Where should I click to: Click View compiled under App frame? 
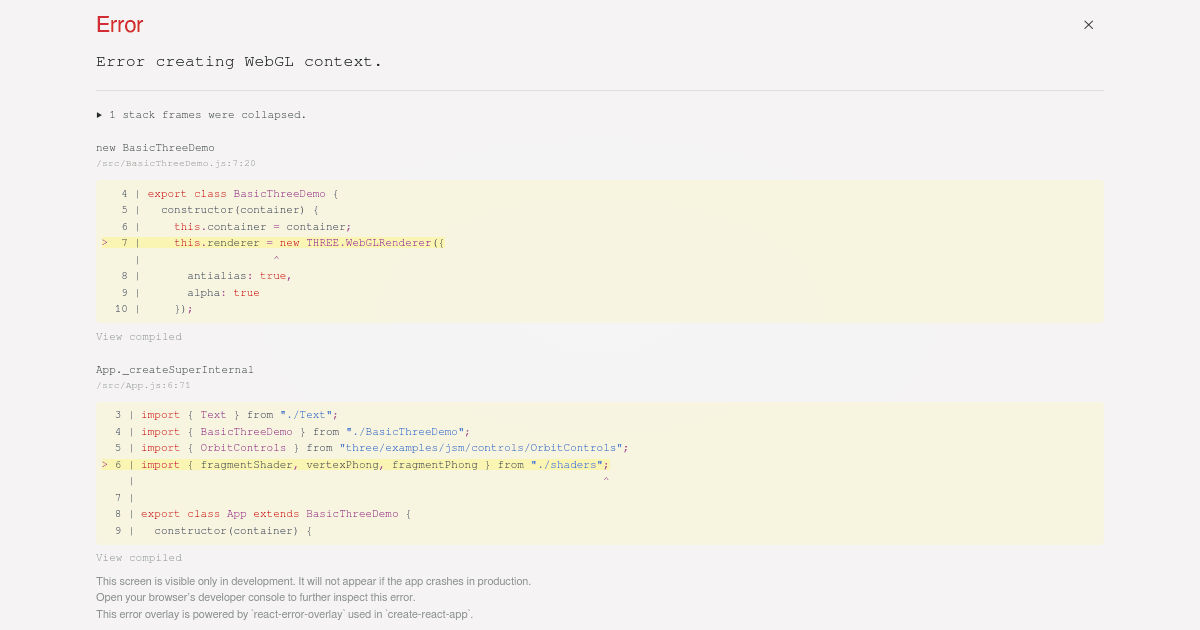click(x=139, y=557)
